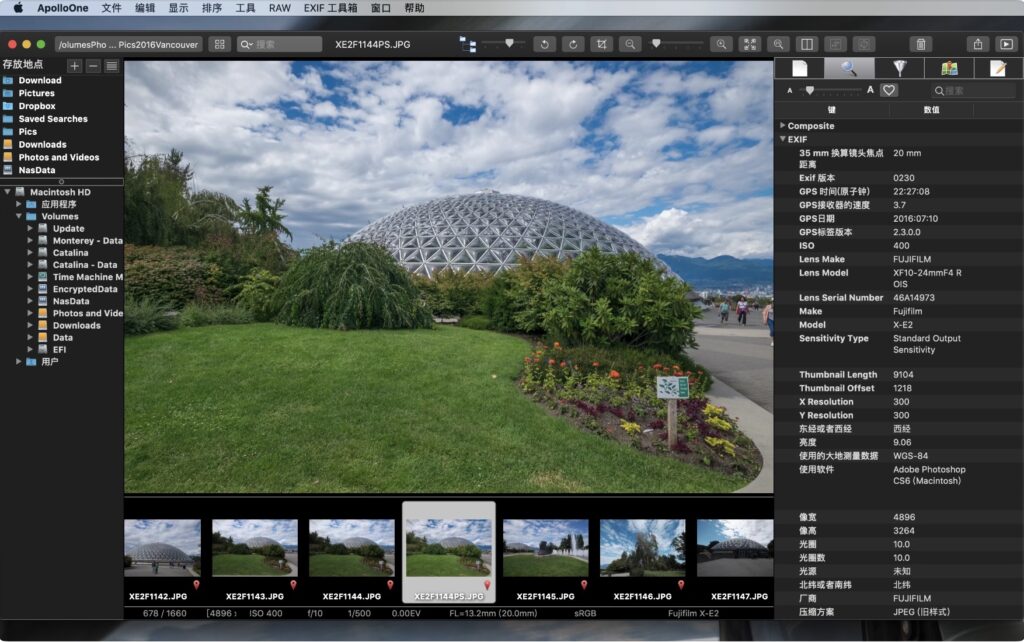The image size is (1024, 642).
Task: Open the RAW menu
Action: 280,8
